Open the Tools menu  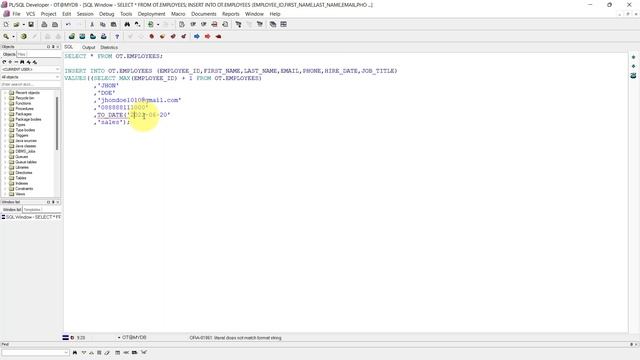126,14
